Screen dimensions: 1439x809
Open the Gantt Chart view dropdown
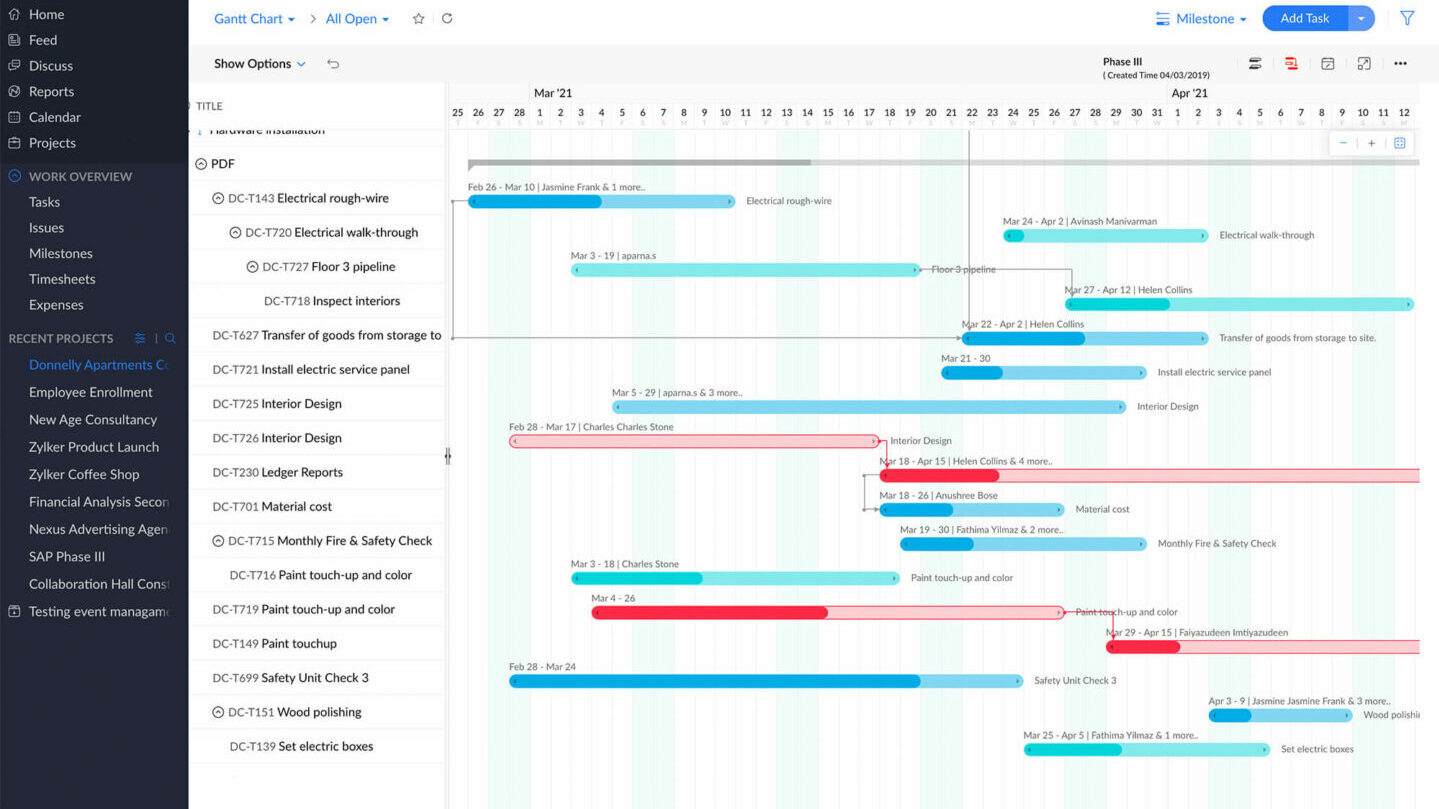pyautogui.click(x=255, y=19)
